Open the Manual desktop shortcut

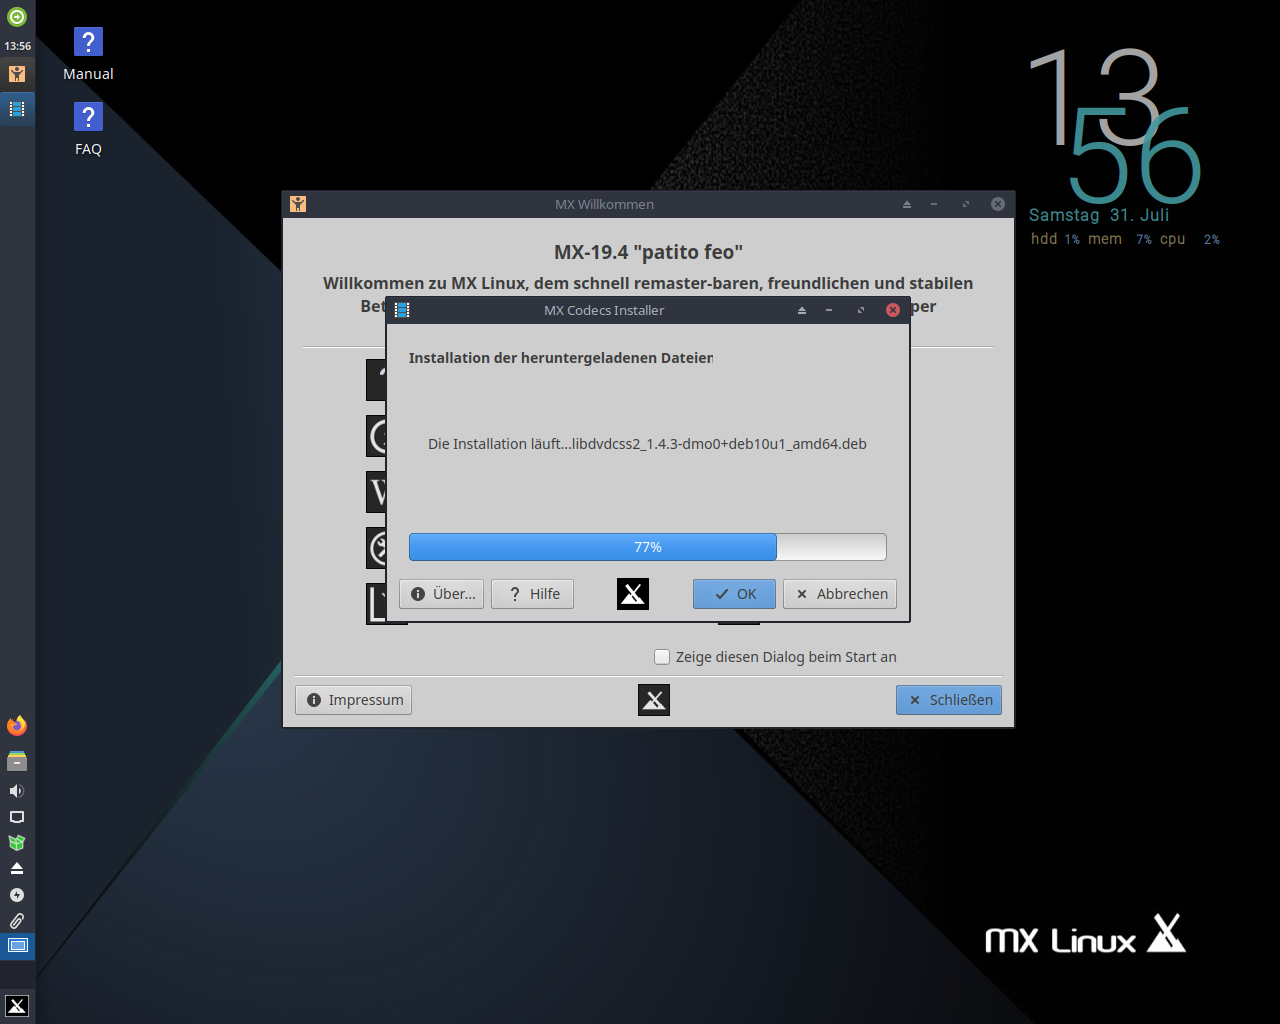point(88,54)
